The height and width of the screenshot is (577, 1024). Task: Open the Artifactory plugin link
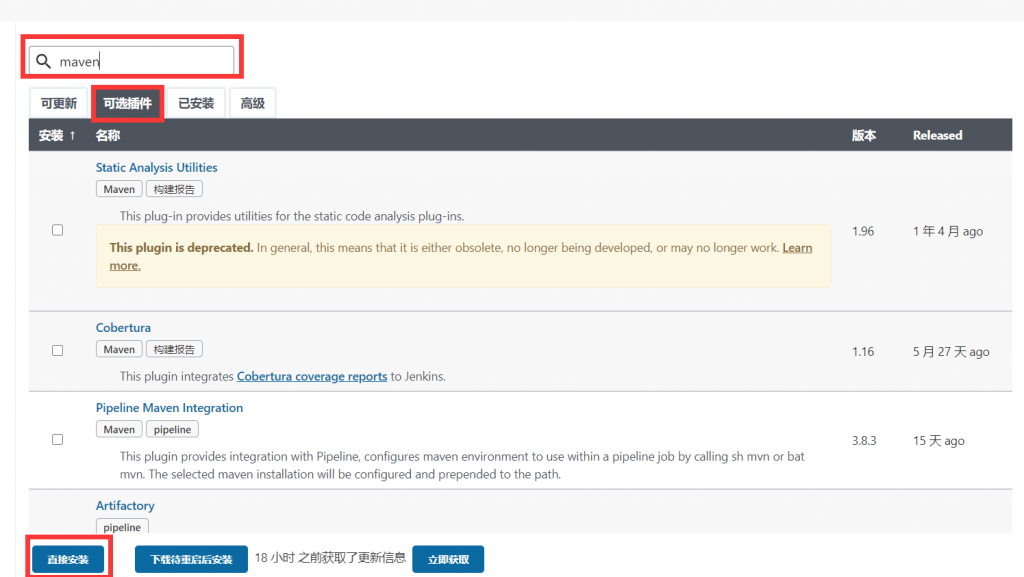pyautogui.click(x=125, y=506)
